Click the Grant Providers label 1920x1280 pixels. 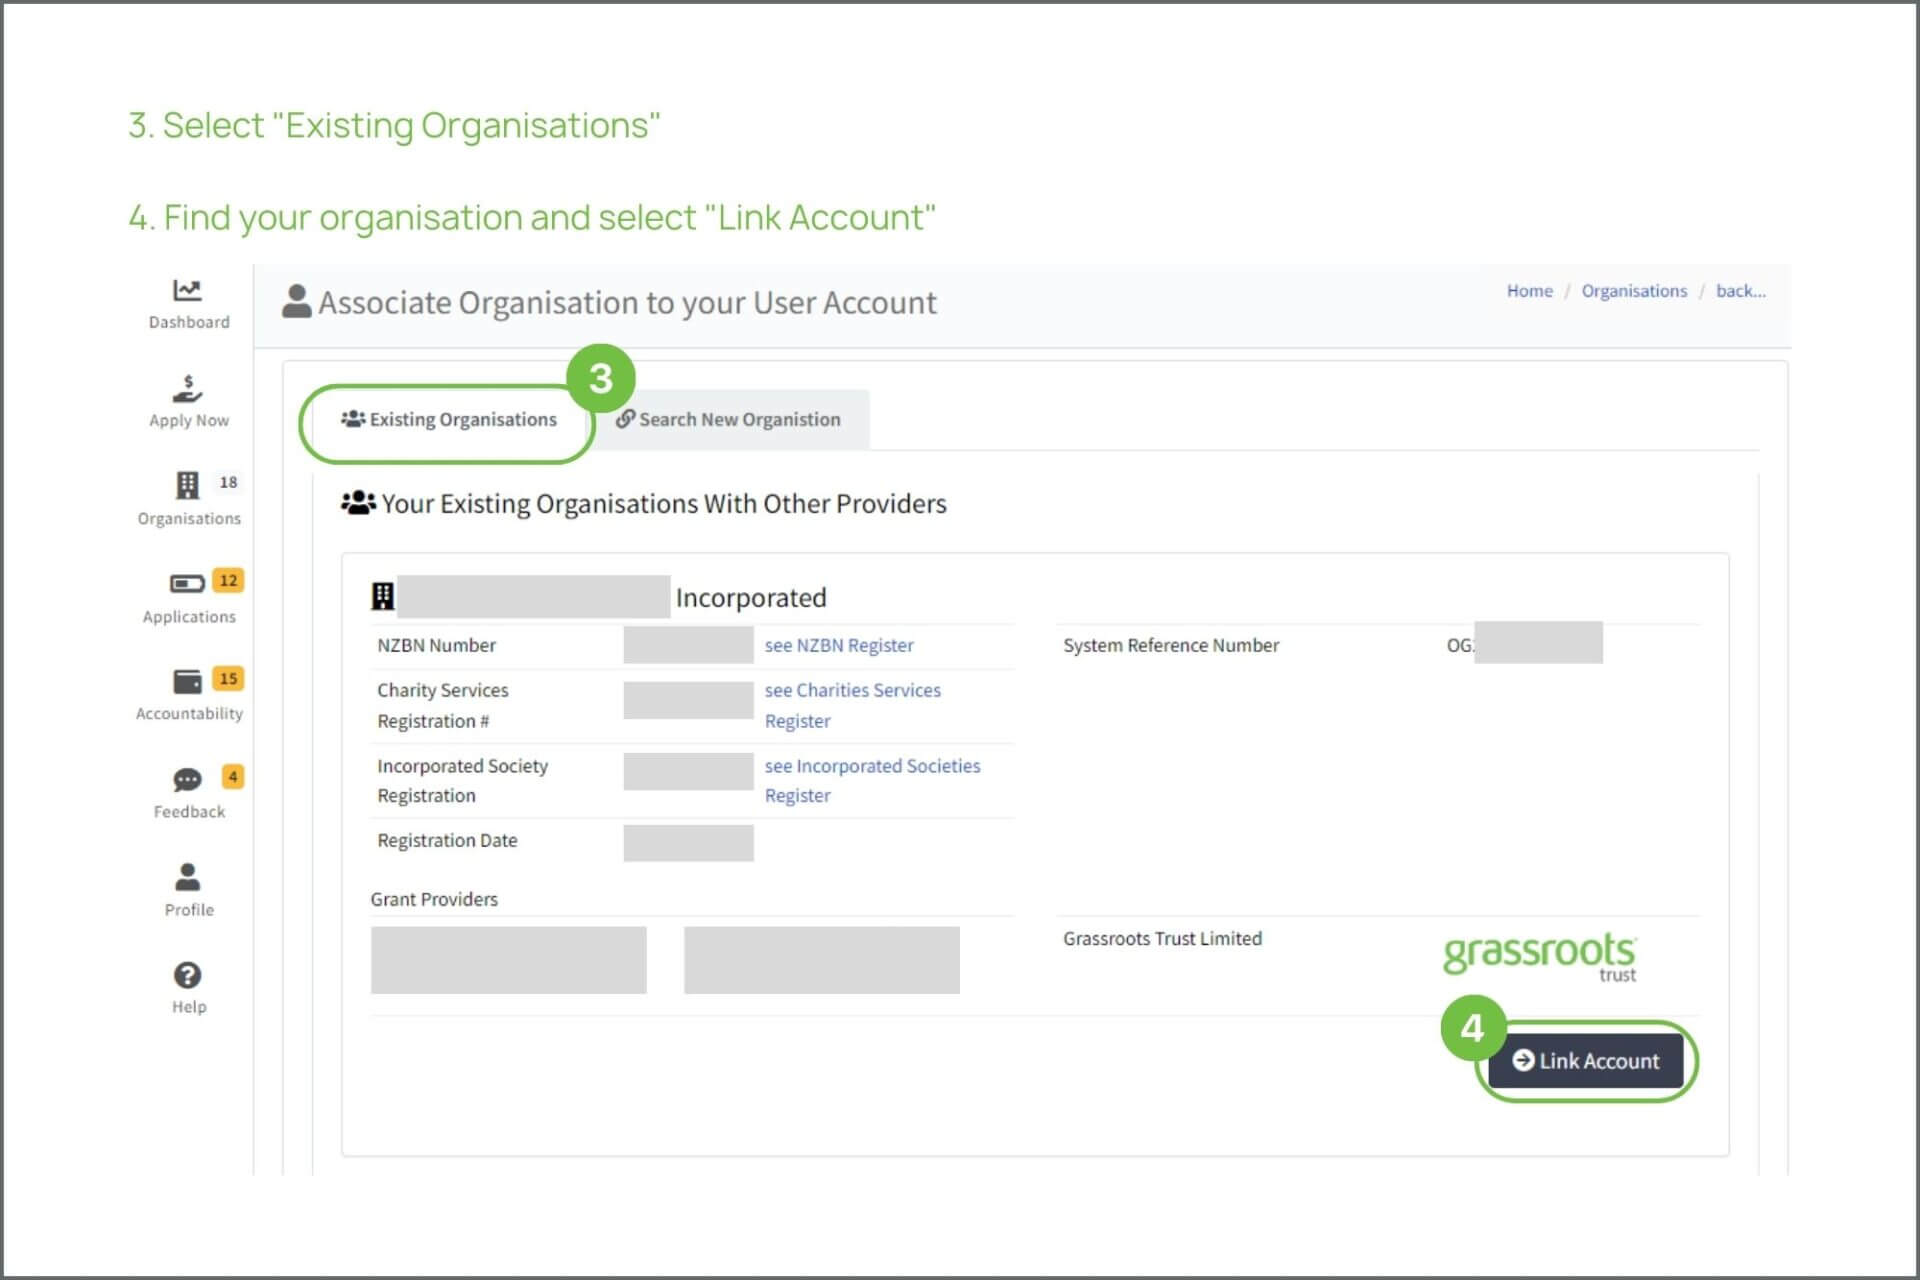(434, 900)
